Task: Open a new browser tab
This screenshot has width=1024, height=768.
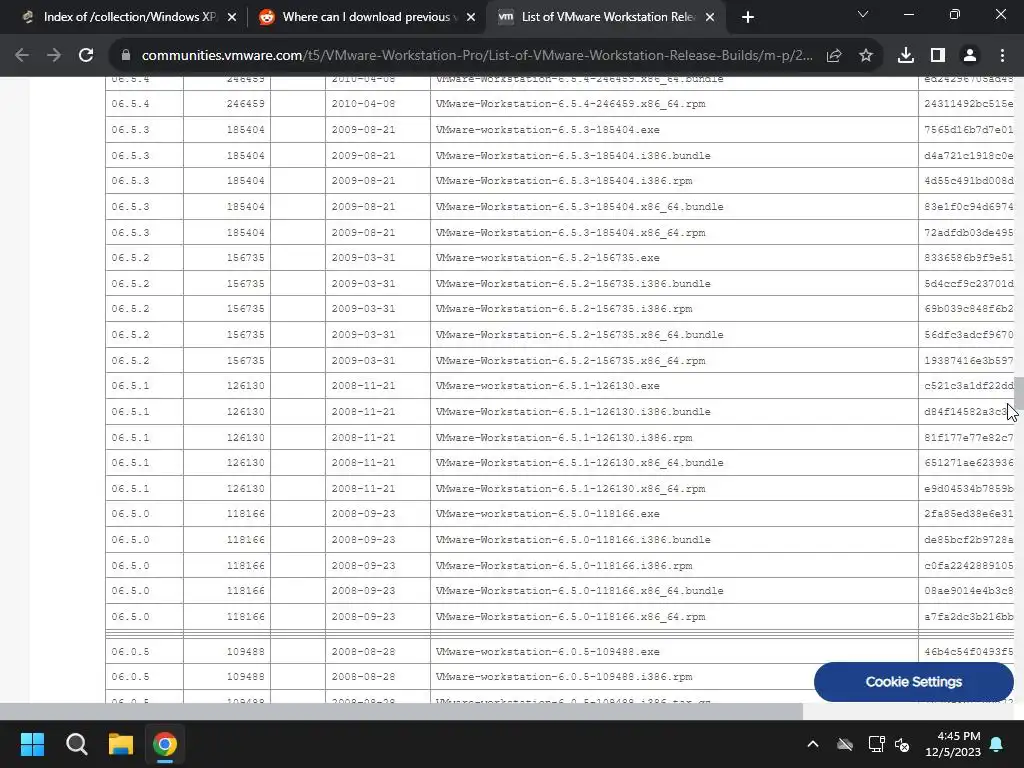Action: 748,17
